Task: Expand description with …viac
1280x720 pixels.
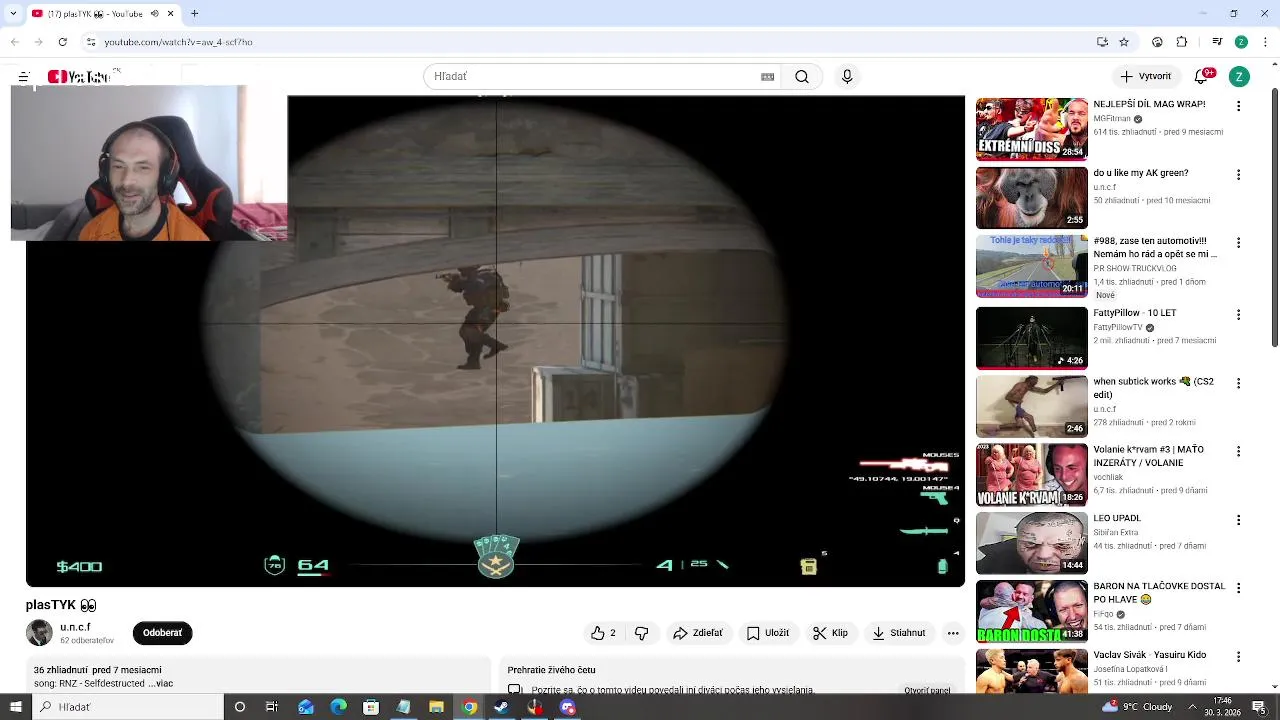Action: (160, 684)
